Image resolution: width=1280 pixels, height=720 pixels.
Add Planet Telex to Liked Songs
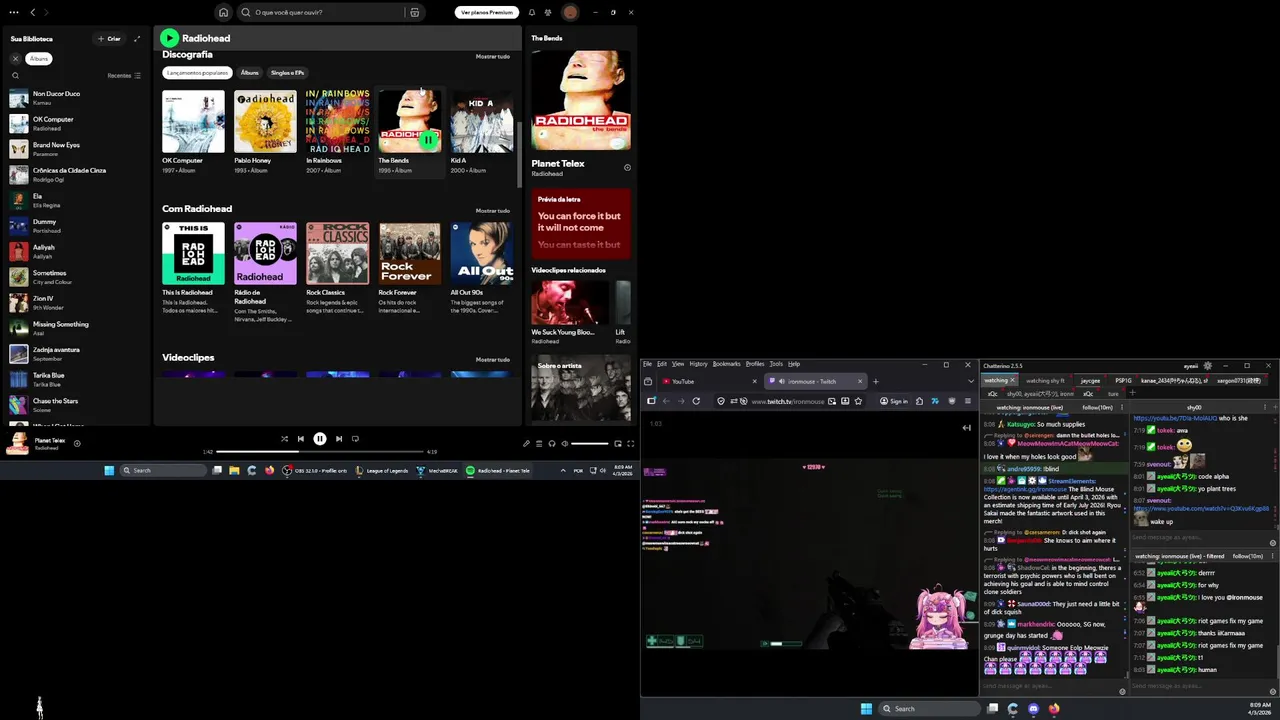tap(77, 443)
